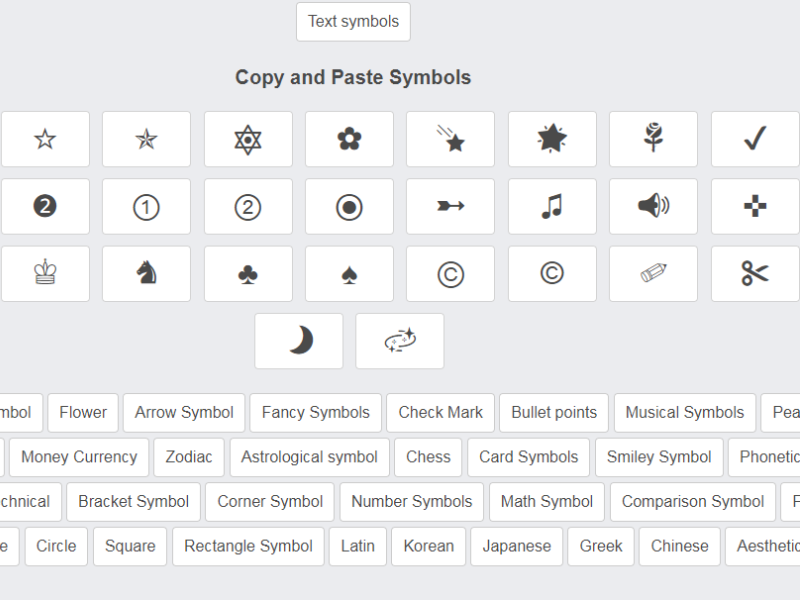
Task: Open the Japanese symbols category
Action: pyautogui.click(x=516, y=546)
